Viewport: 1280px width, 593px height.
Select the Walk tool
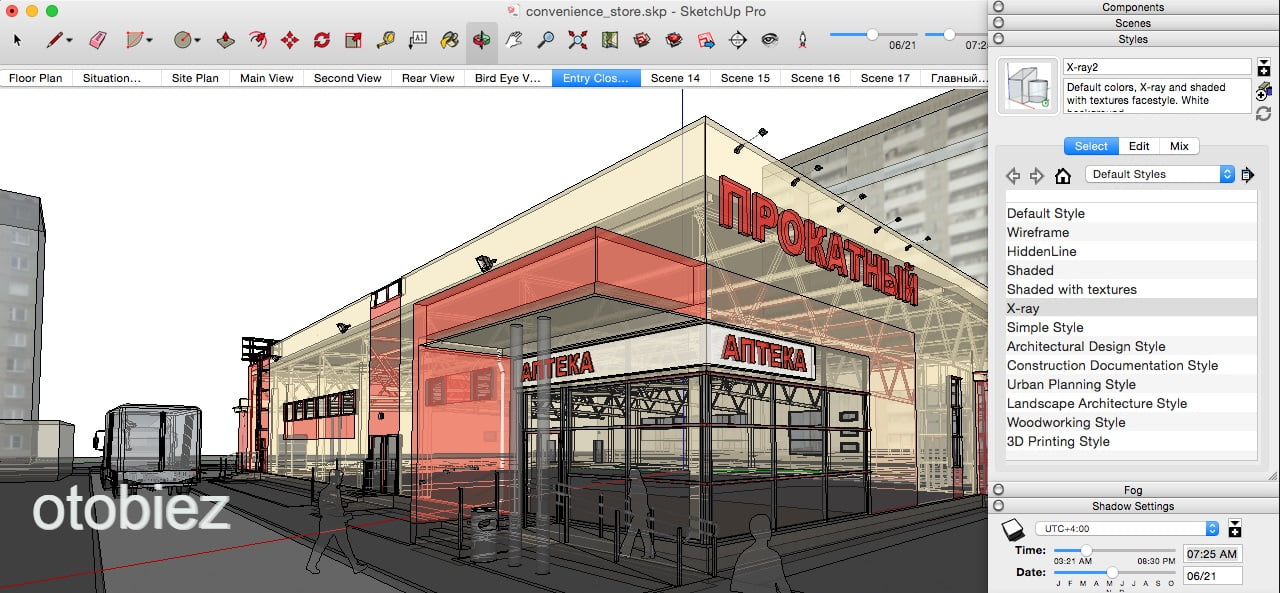coord(802,40)
